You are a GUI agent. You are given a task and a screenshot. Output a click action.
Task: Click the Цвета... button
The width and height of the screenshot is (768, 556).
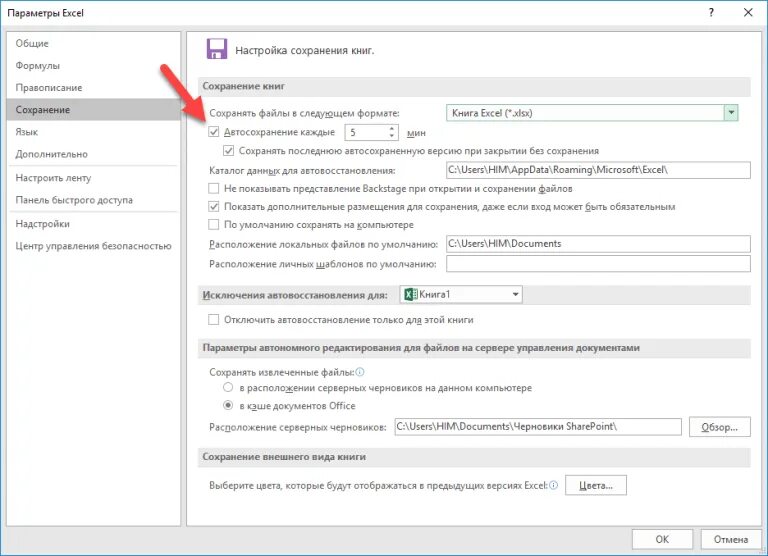point(596,485)
